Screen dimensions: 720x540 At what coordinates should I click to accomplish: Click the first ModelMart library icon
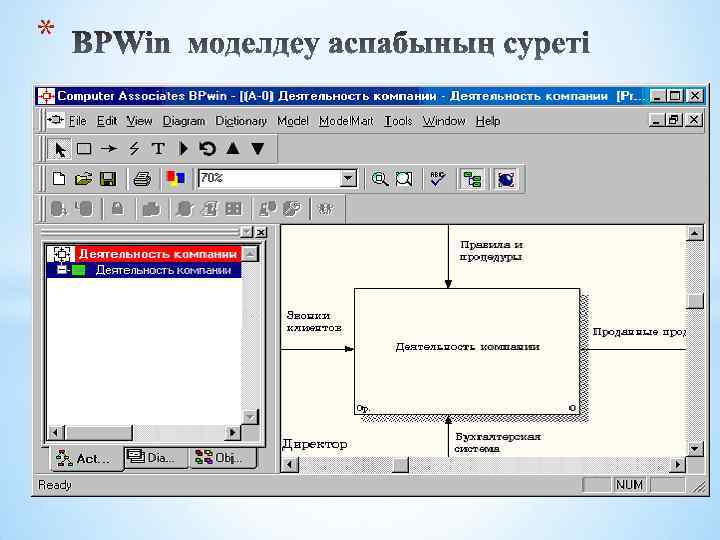[58, 209]
